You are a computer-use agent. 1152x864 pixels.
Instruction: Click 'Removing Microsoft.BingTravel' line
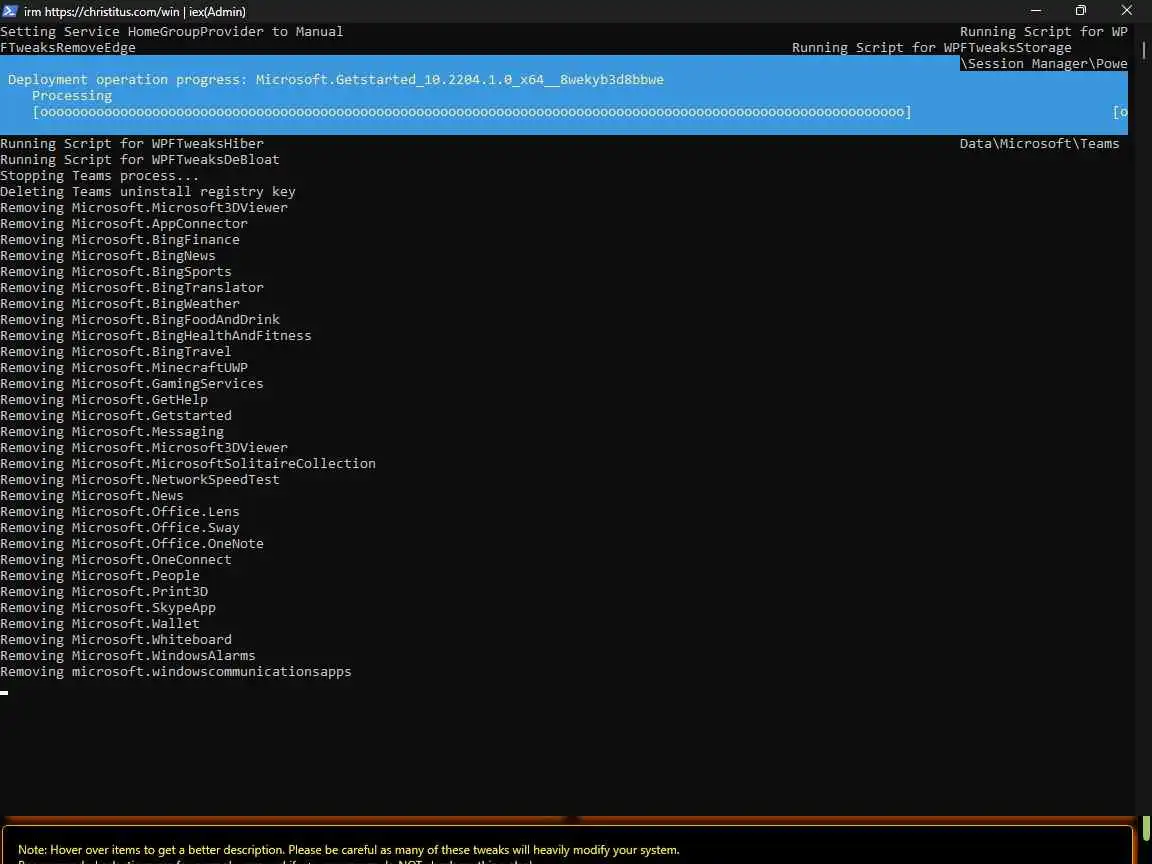[115, 352]
